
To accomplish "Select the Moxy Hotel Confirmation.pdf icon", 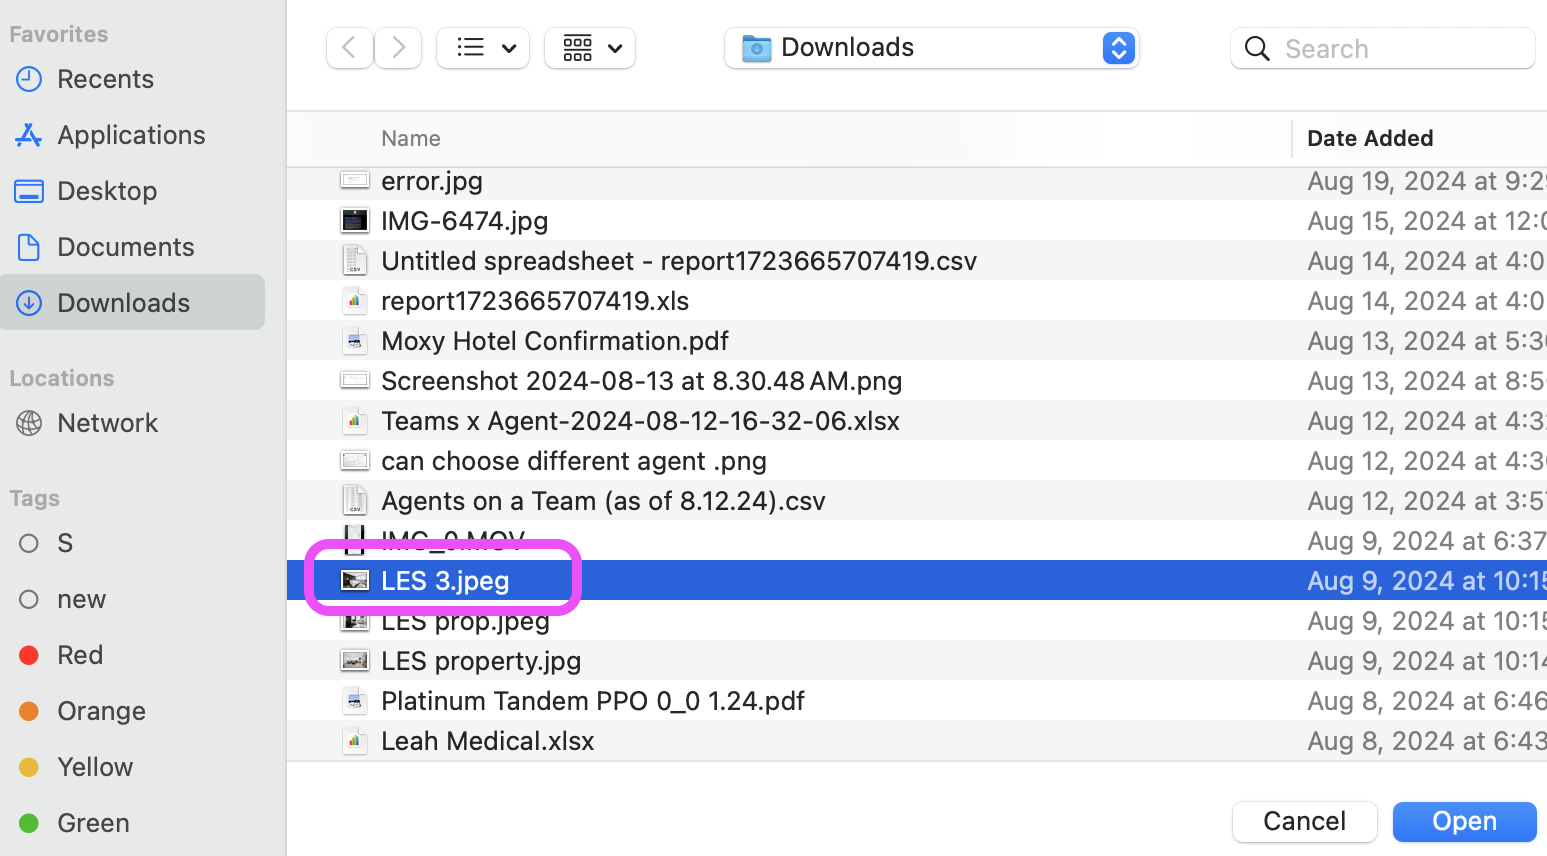I will pyautogui.click(x=355, y=341).
